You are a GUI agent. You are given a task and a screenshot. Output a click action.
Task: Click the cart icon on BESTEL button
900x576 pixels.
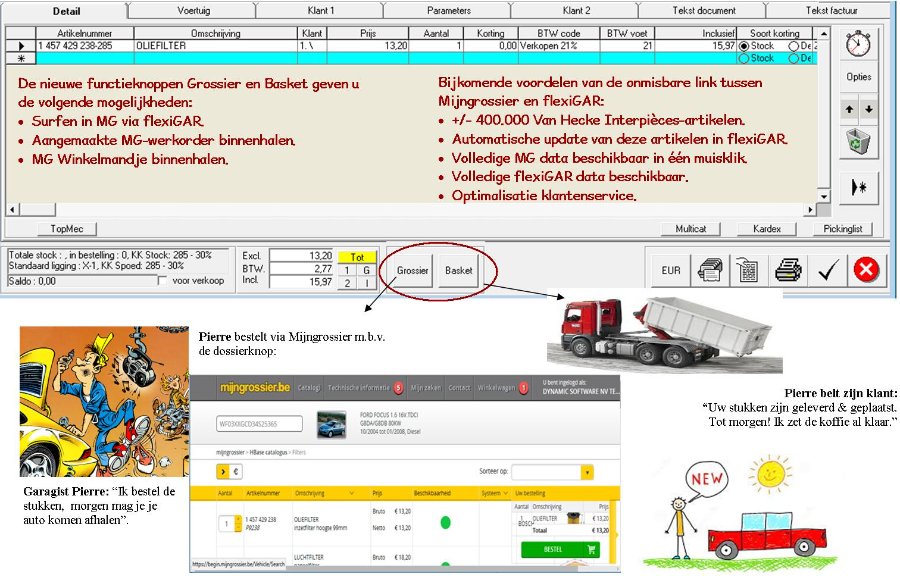pyautogui.click(x=591, y=550)
